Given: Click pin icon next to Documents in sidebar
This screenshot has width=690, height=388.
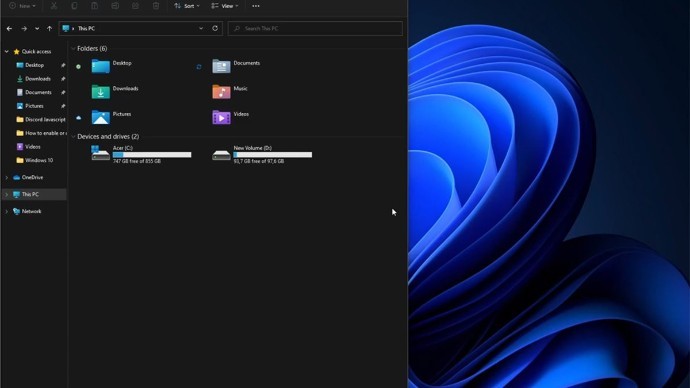Looking at the screenshot, I should [63, 92].
